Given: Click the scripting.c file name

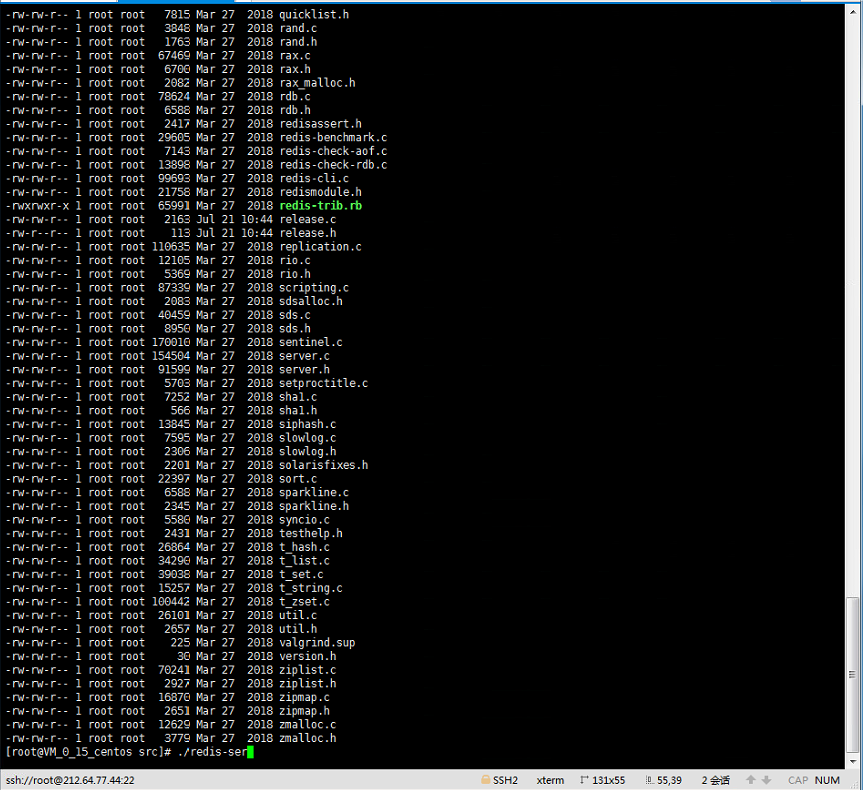Looking at the screenshot, I should [x=314, y=287].
